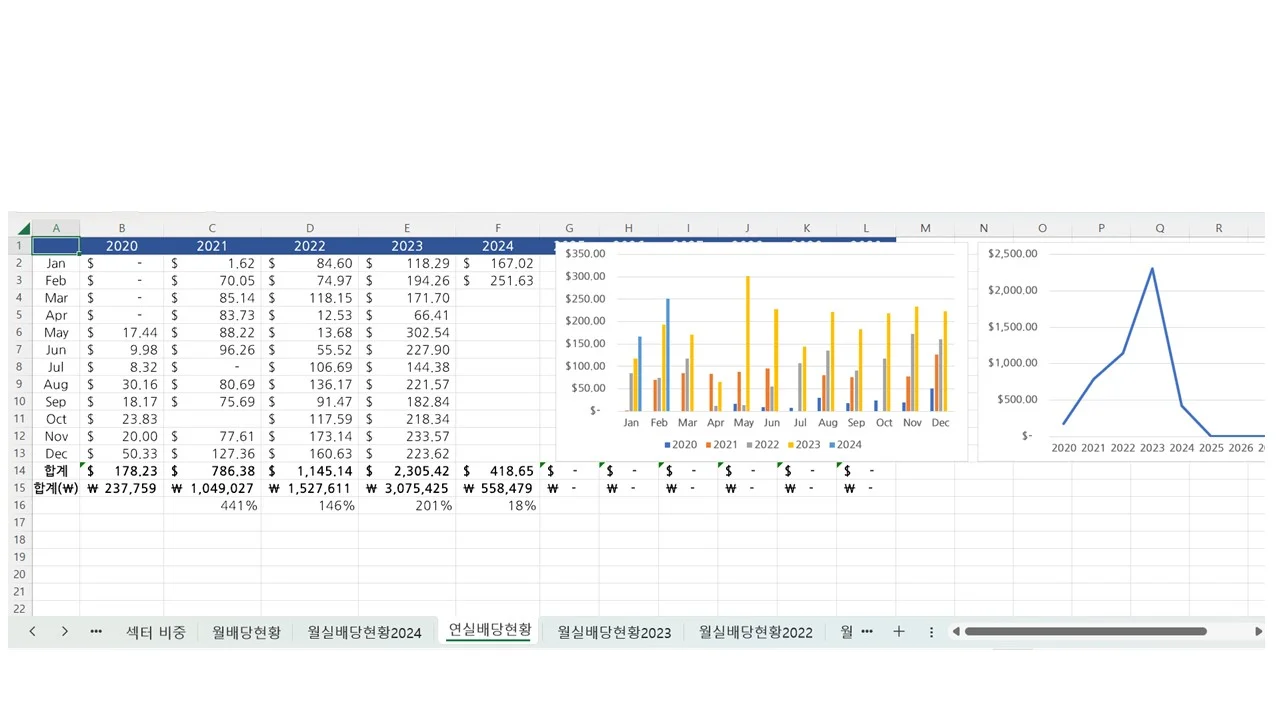This screenshot has width=1280, height=720.
Task: Select the Jan row label cell
Action: (x=56, y=263)
